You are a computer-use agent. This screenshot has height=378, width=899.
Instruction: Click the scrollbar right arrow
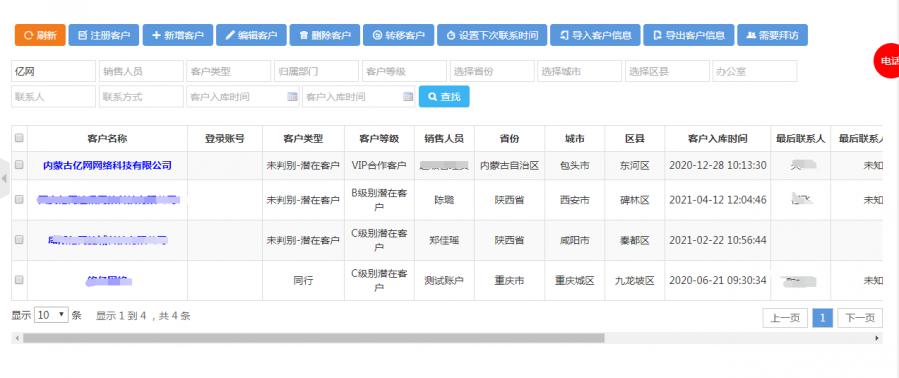(x=877, y=338)
